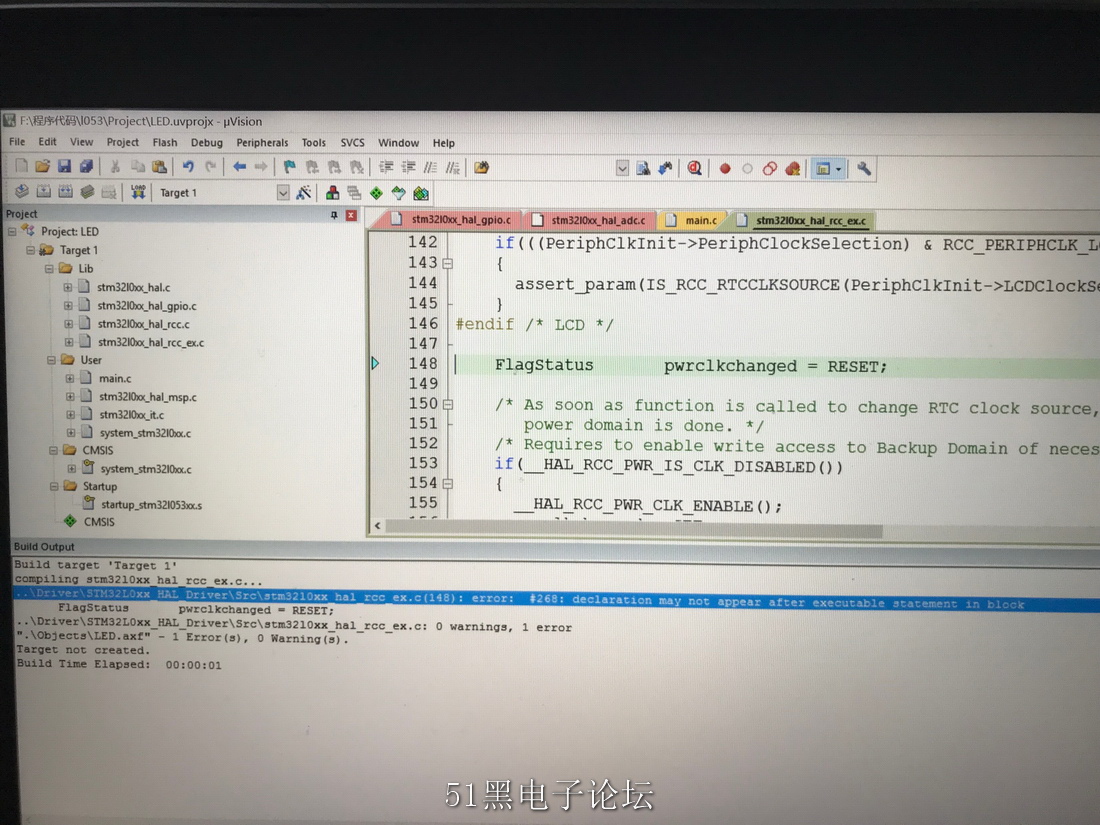Open the Peripherals menu

[262, 142]
